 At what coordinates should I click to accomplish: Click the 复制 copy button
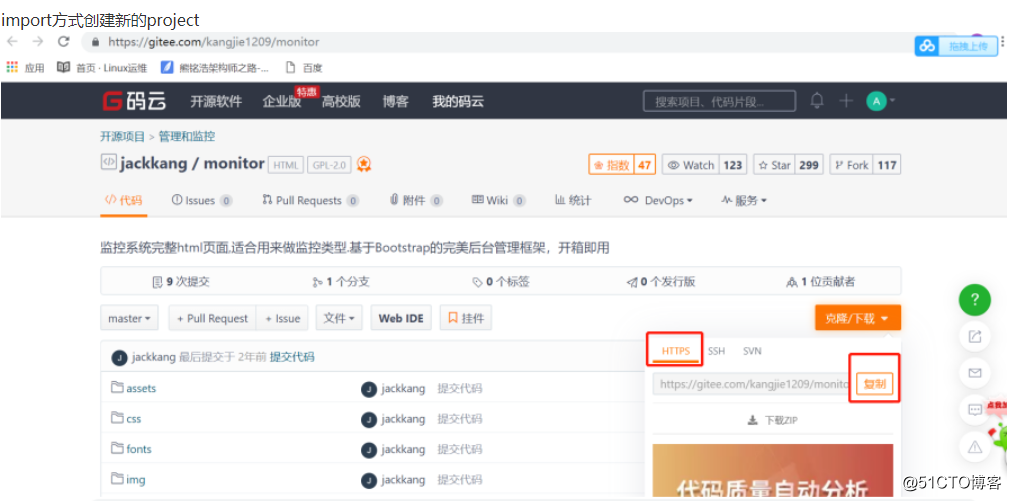click(x=874, y=384)
